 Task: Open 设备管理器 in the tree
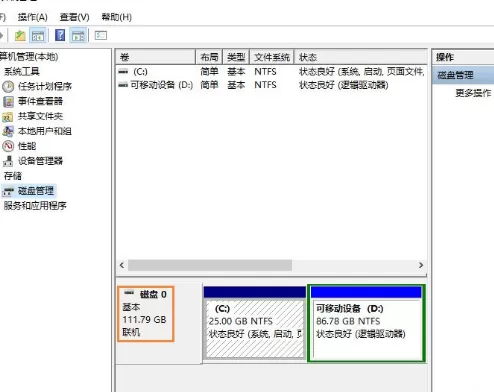click(40, 161)
